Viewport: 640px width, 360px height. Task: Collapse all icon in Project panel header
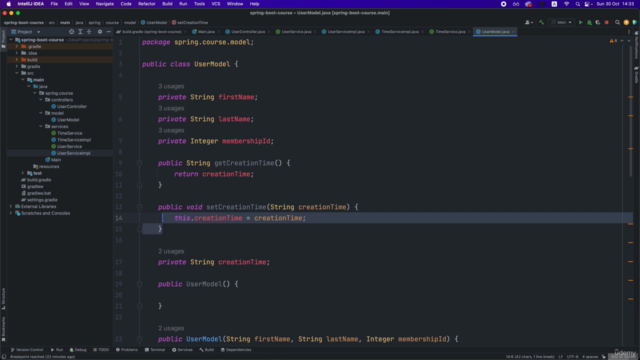89,31
